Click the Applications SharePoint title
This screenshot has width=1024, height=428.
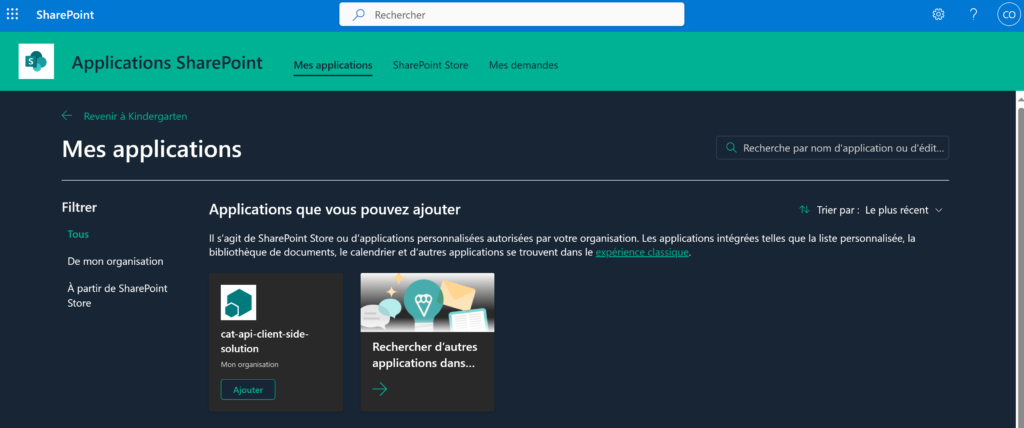pos(167,63)
